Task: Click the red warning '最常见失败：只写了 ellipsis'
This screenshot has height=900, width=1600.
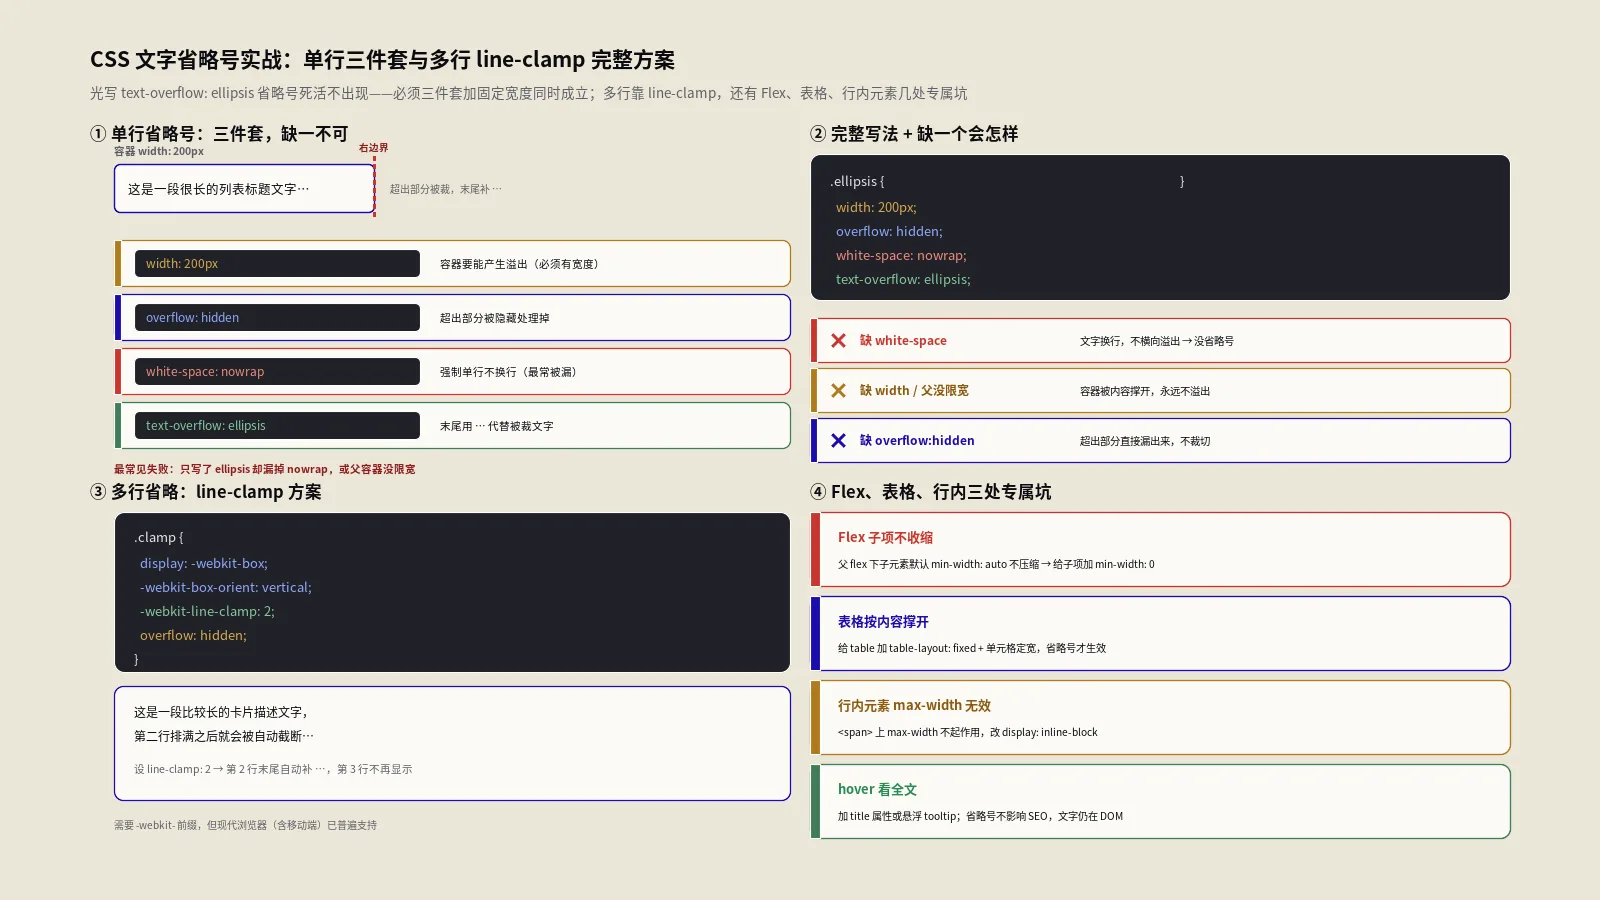Action: (264, 469)
